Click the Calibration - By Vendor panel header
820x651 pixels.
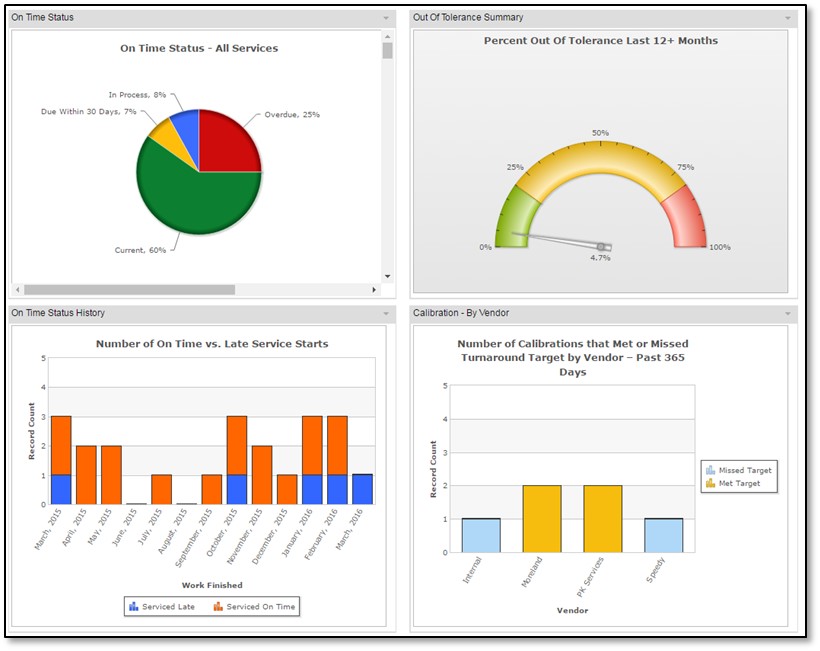(603, 313)
